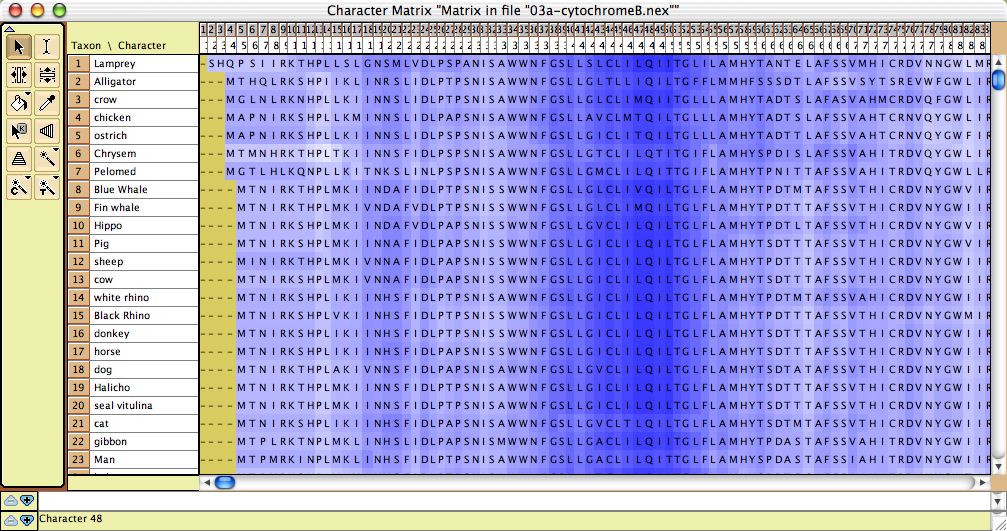Select row number 20 for seal vitulina
The height and width of the screenshot is (531, 1007).
[x=78, y=406]
